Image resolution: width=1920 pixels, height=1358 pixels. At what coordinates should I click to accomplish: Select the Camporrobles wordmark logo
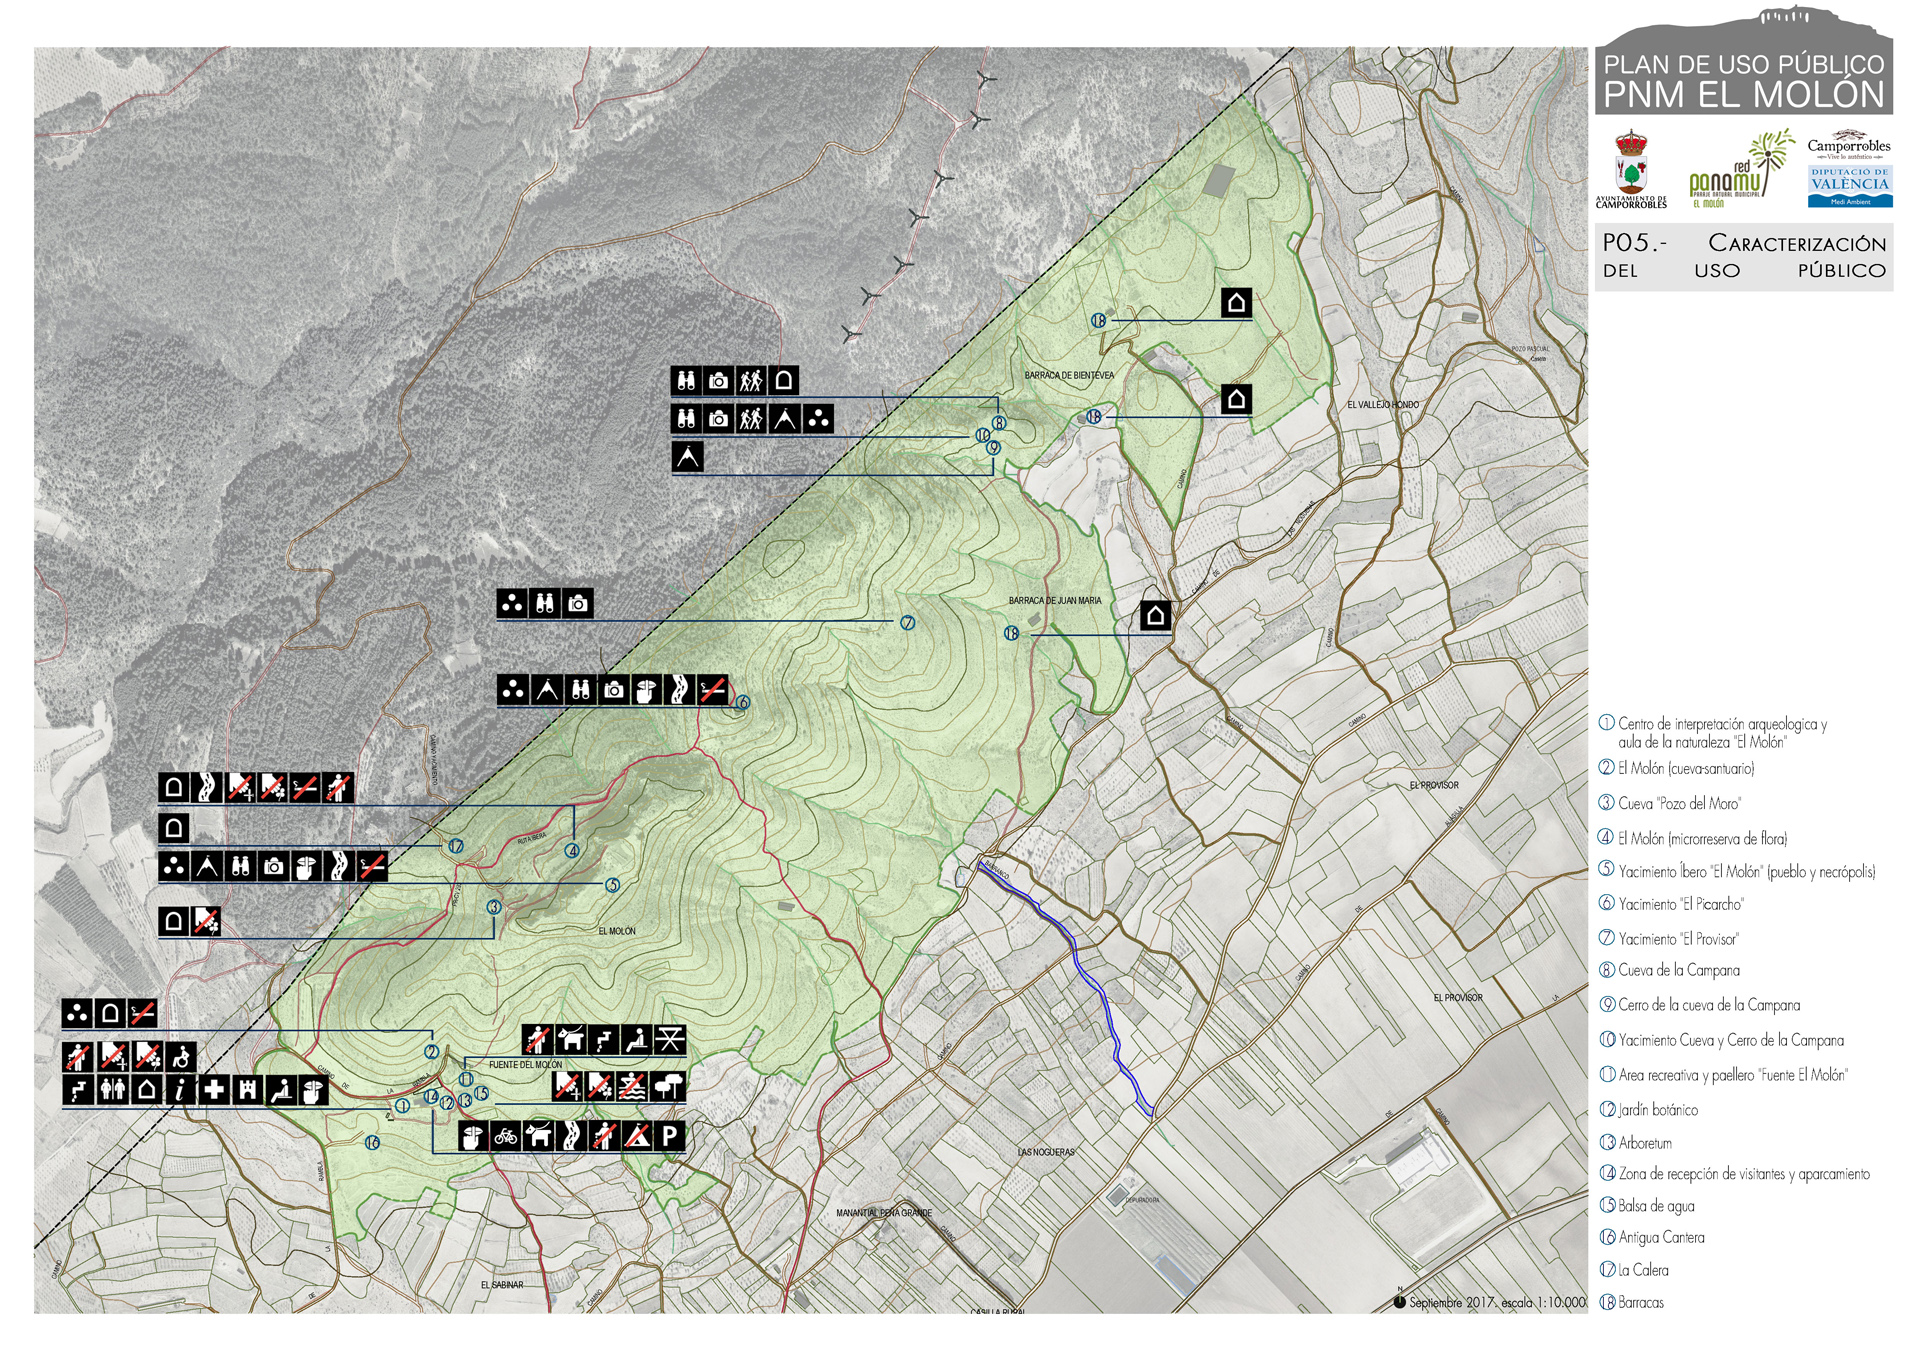pyautogui.click(x=1849, y=146)
